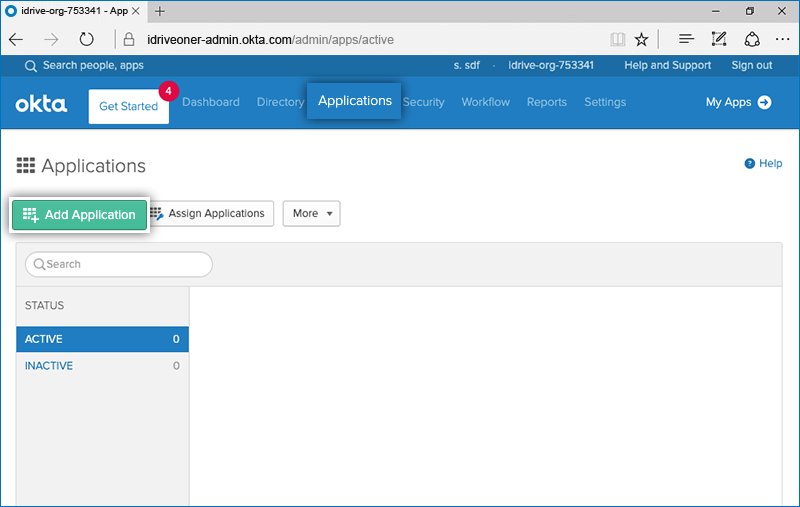Image resolution: width=800 pixels, height=507 pixels.
Task: Select the INACTIVE status filter
Action: (x=50, y=366)
